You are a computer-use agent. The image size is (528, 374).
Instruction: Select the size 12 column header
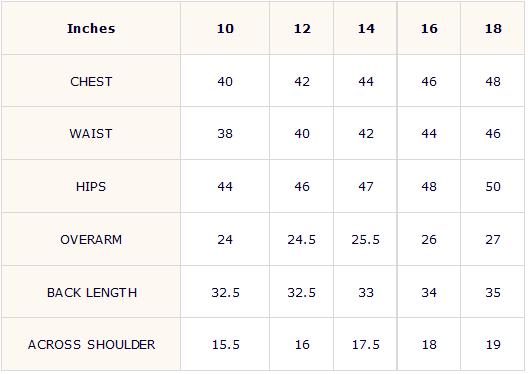coord(302,29)
